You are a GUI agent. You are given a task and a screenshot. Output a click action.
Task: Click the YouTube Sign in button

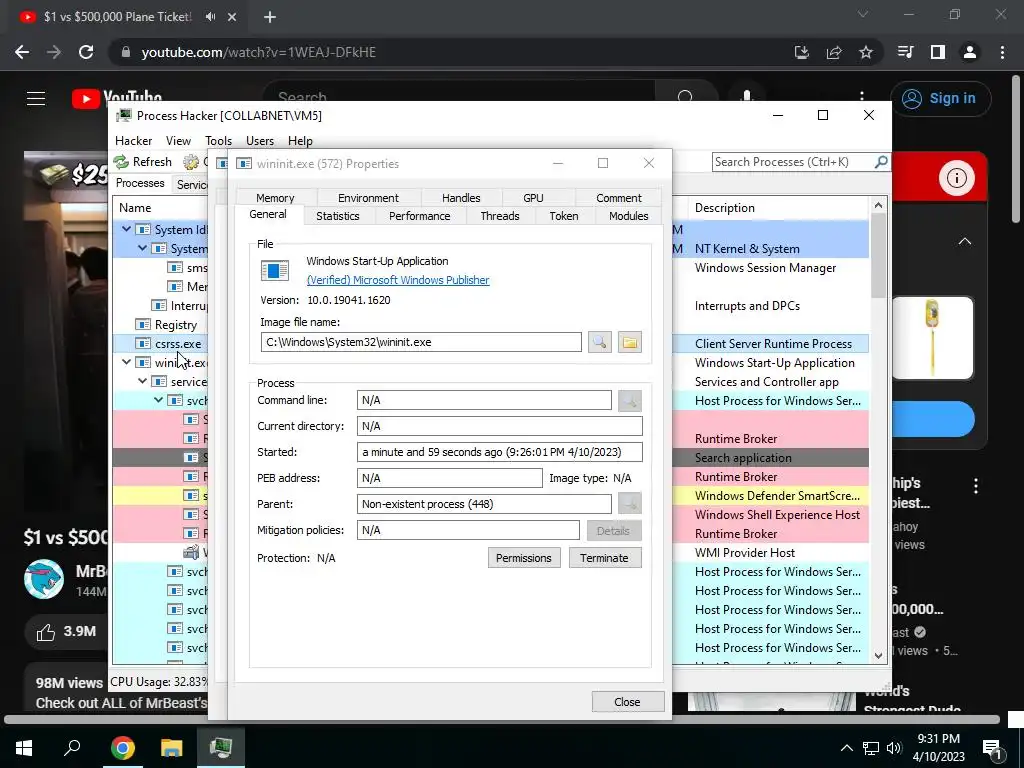click(x=940, y=99)
